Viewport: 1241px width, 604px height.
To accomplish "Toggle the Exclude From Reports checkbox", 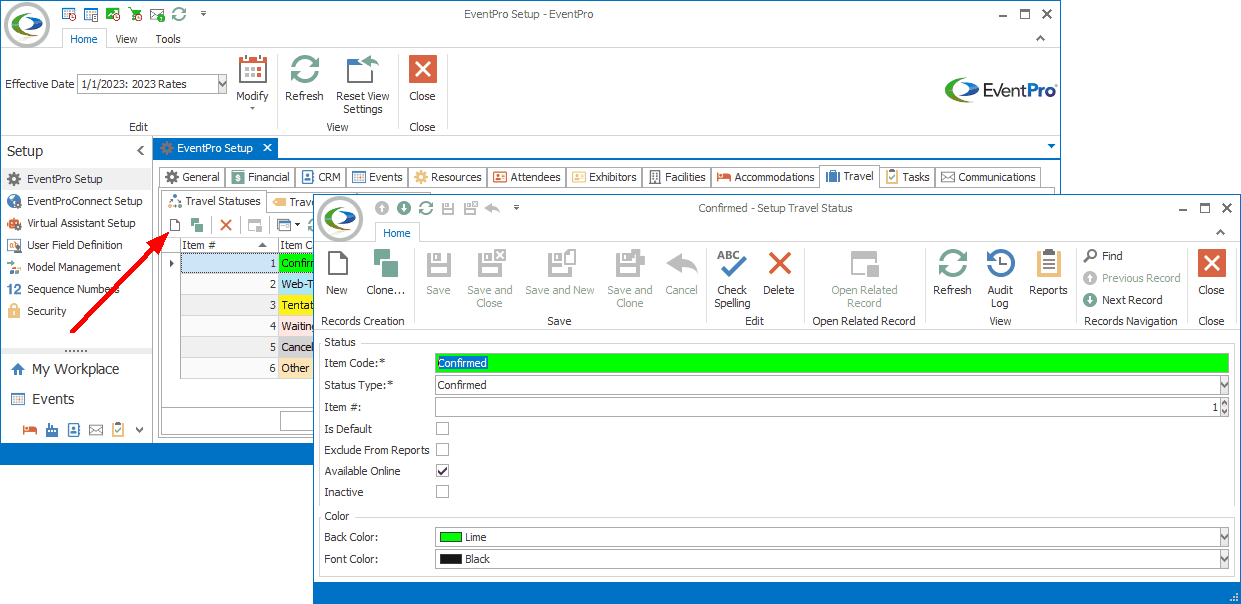I will 442,450.
